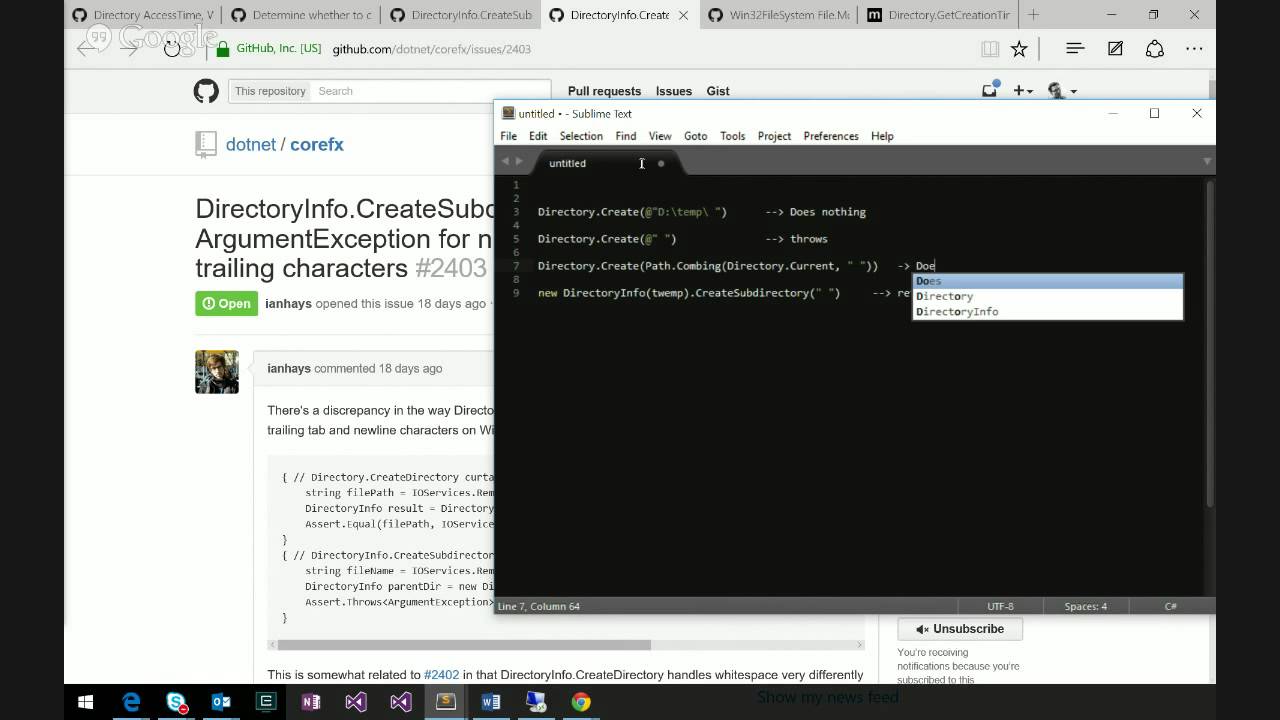Image resolution: width=1280 pixels, height=720 pixels.
Task: Open Sublime Edit menu
Action: coord(538,136)
